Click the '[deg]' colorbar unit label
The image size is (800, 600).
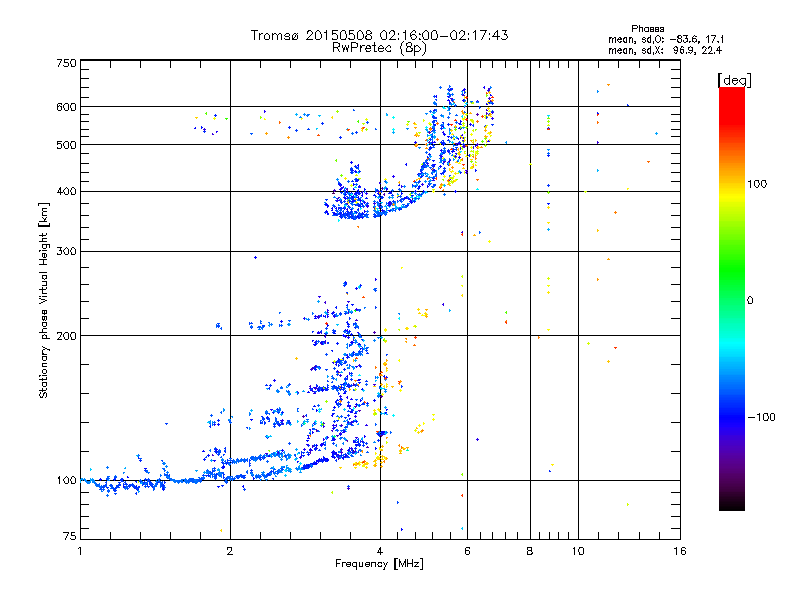coord(734,80)
